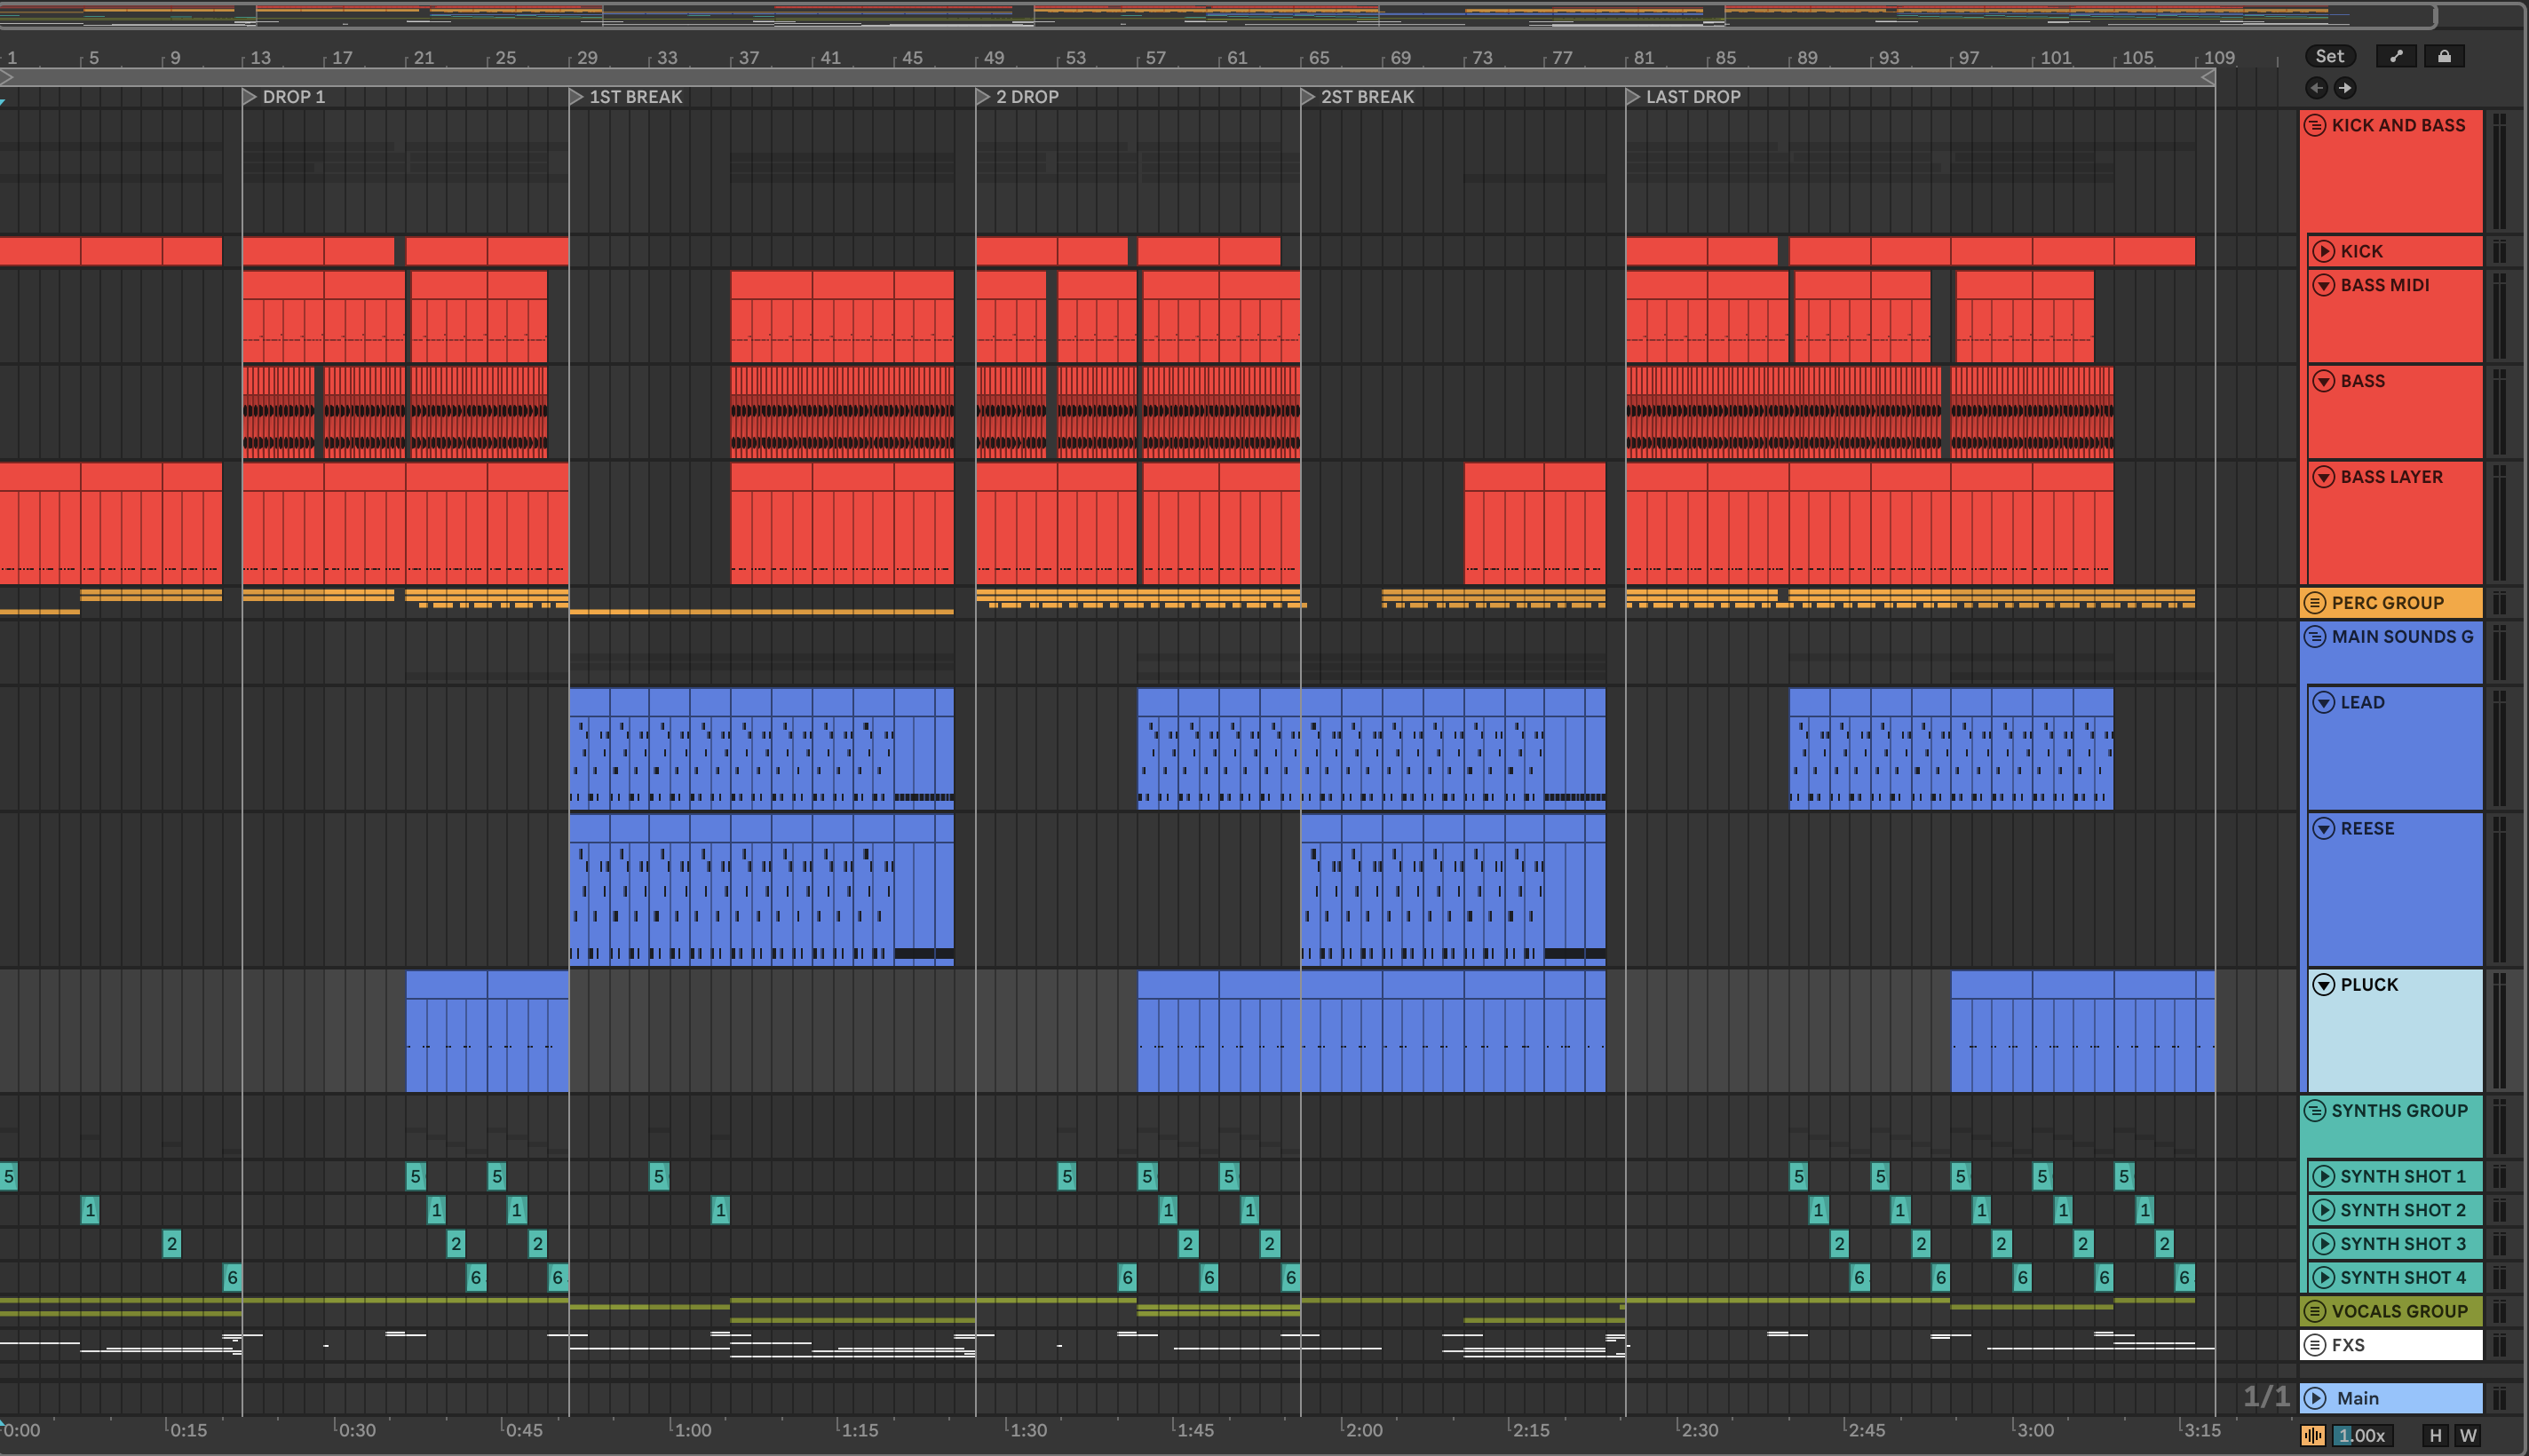Select the Main track header
The image size is (2529, 1456).
click(2392, 1398)
